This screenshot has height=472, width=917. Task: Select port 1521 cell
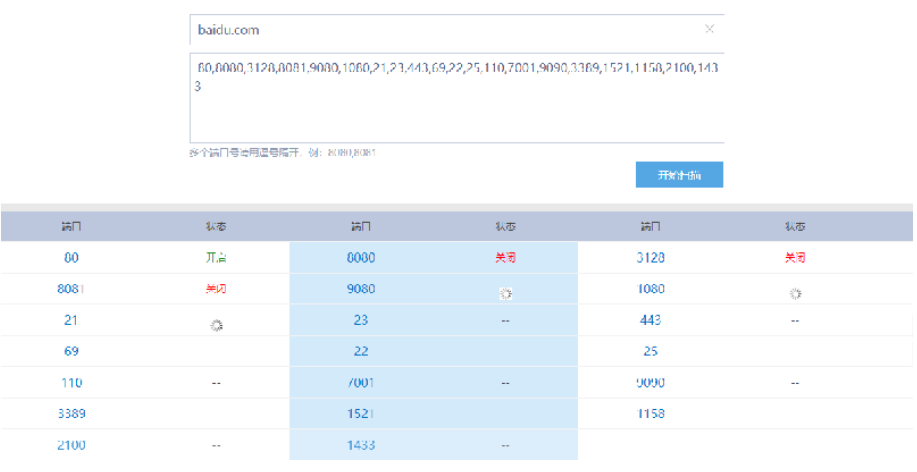361,414
